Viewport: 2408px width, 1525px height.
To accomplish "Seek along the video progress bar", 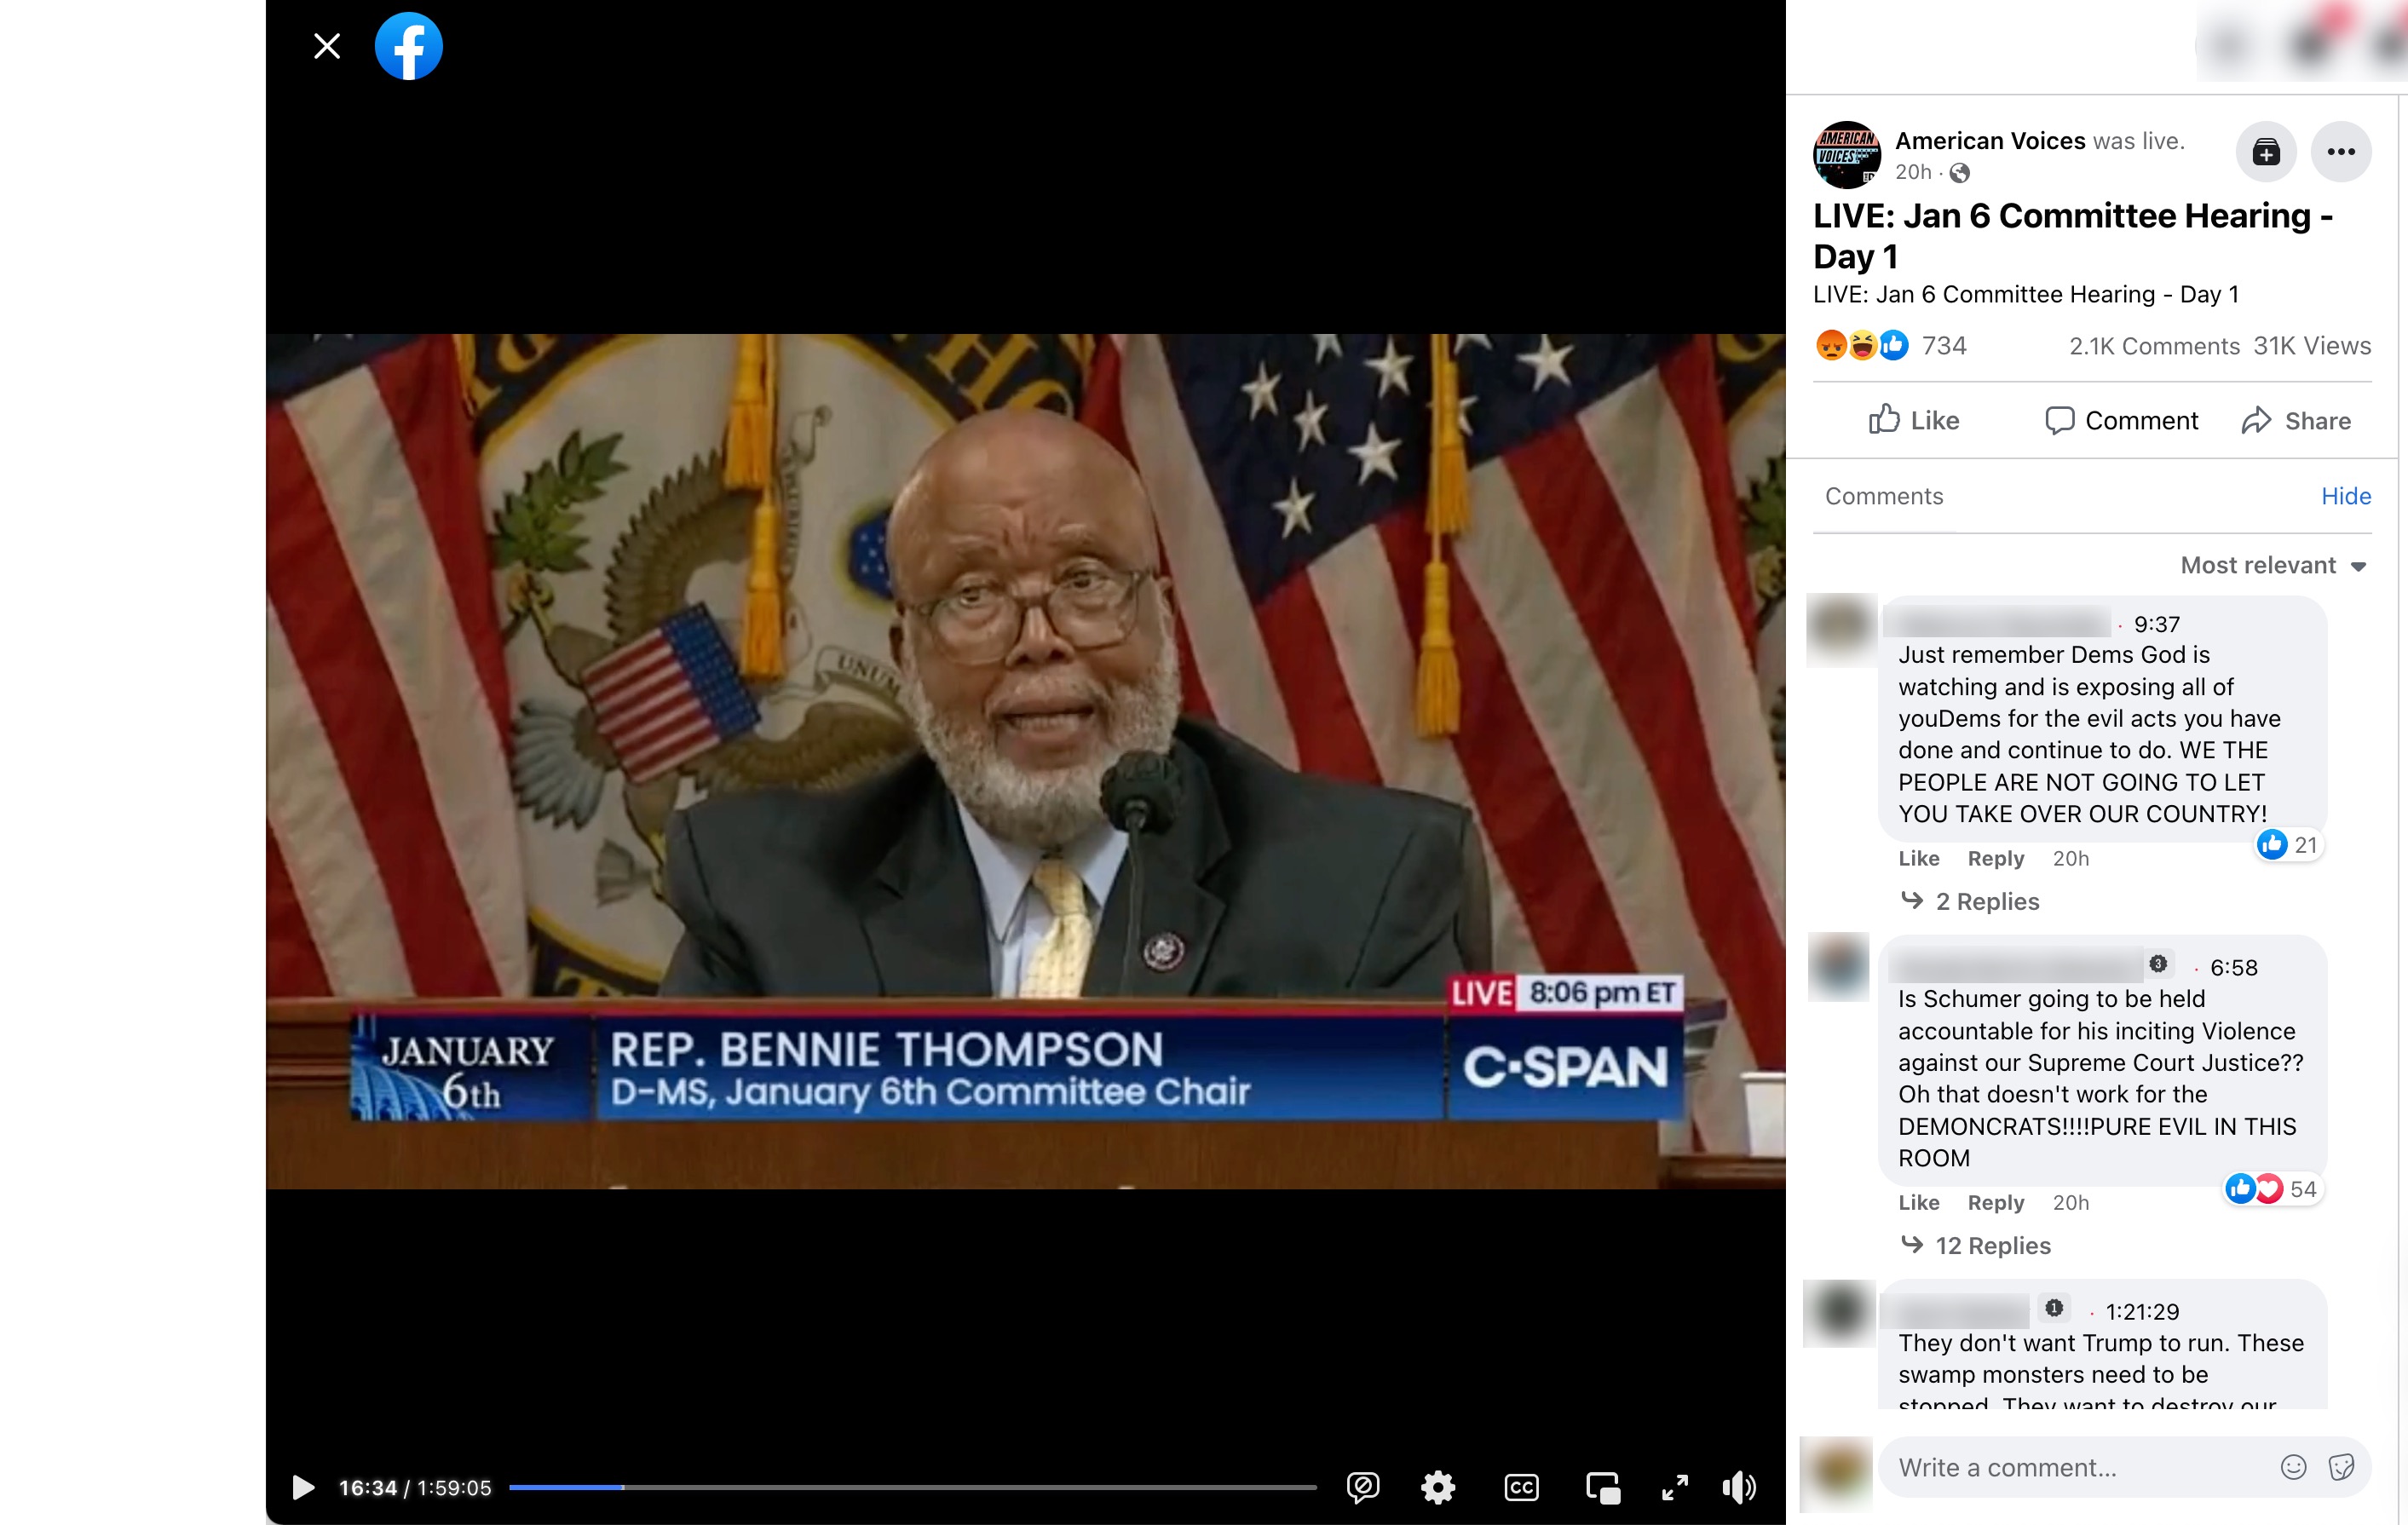I will [x=912, y=1487].
